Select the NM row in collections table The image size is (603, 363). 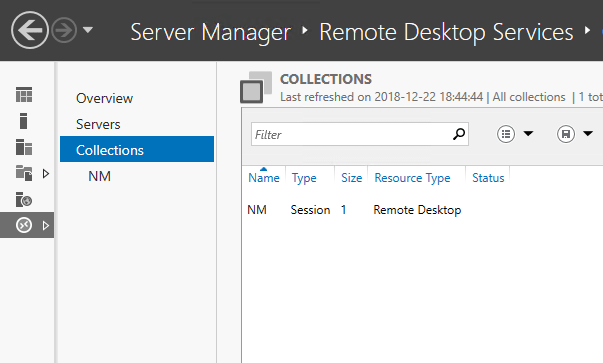(x=422, y=210)
